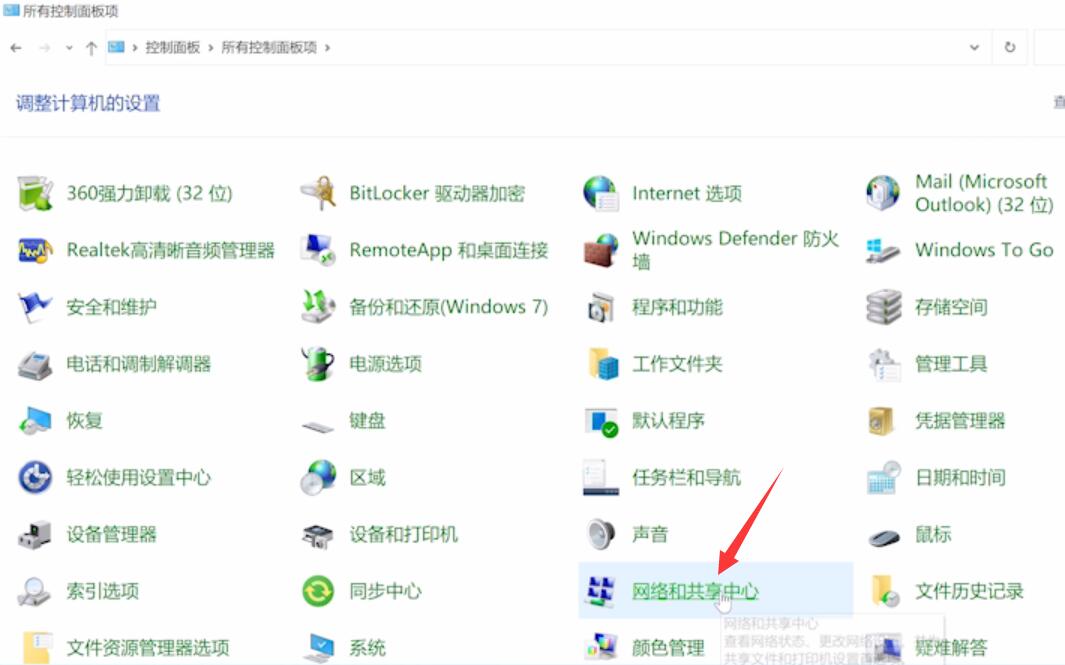Click the Realtek HD audio manager icon

tap(35, 250)
